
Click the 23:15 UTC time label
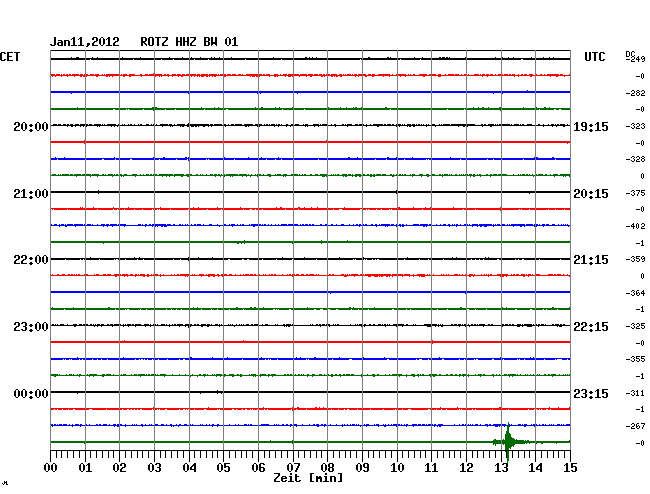(x=591, y=394)
